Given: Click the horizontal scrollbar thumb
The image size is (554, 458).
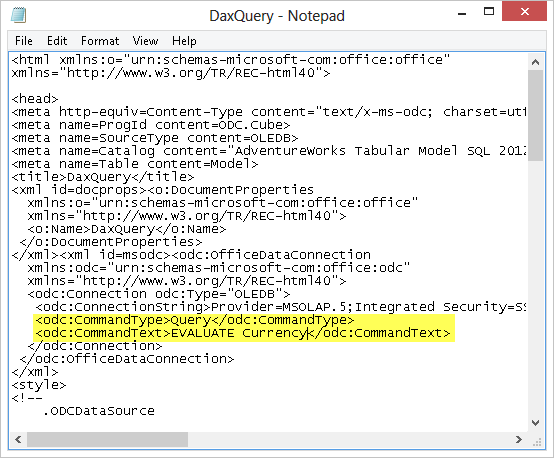Looking at the screenshot, I should [x=107, y=439].
